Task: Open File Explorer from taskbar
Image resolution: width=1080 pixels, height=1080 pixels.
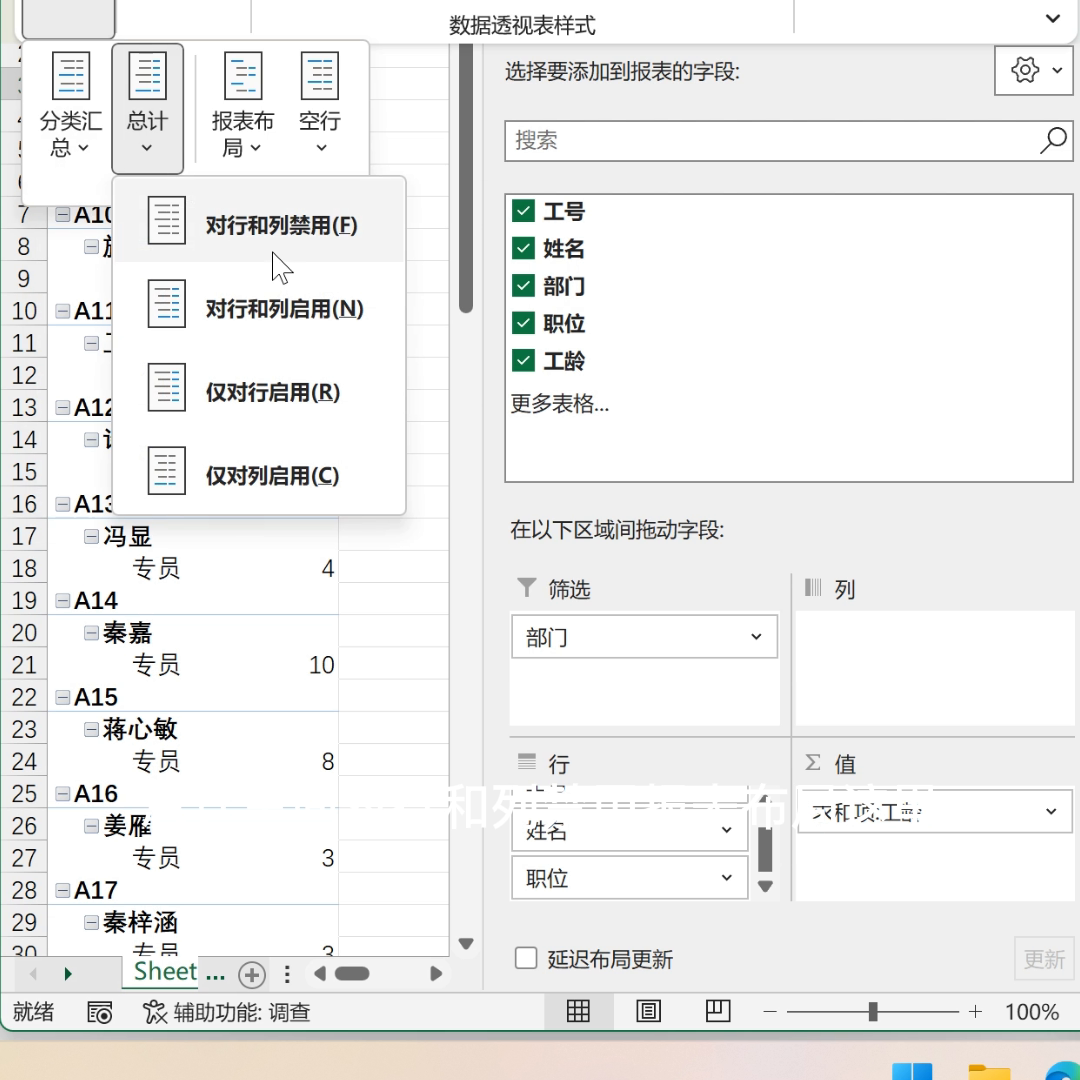Action: click(989, 1072)
